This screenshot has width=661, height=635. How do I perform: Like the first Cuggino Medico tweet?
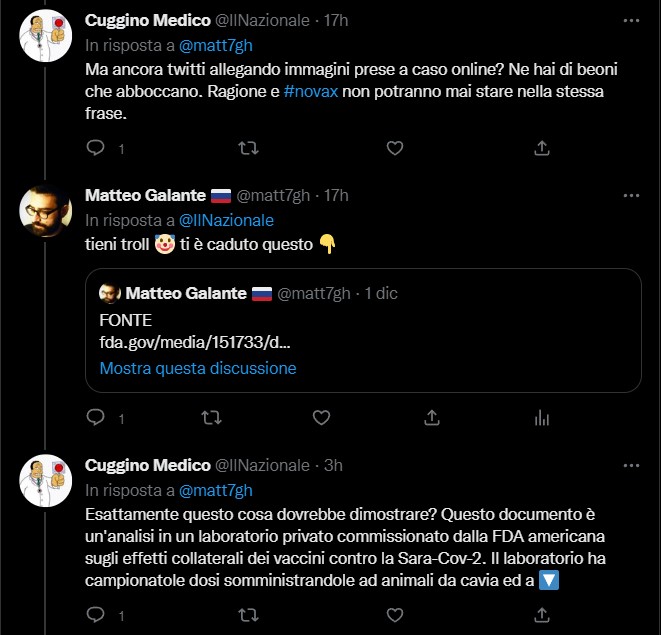[x=394, y=148]
